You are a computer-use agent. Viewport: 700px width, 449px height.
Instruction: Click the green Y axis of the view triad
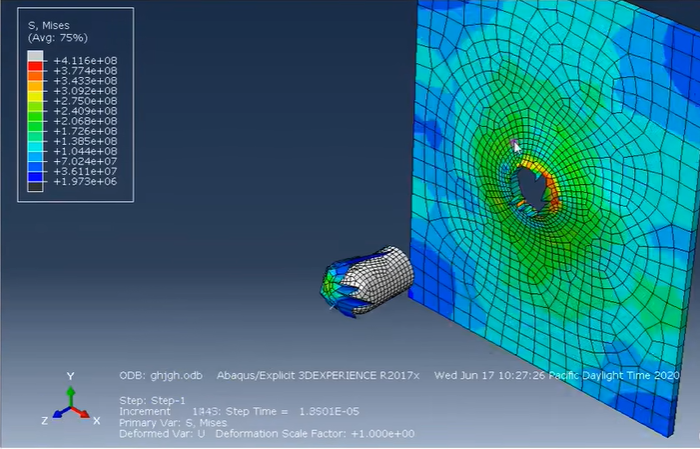(x=71, y=397)
